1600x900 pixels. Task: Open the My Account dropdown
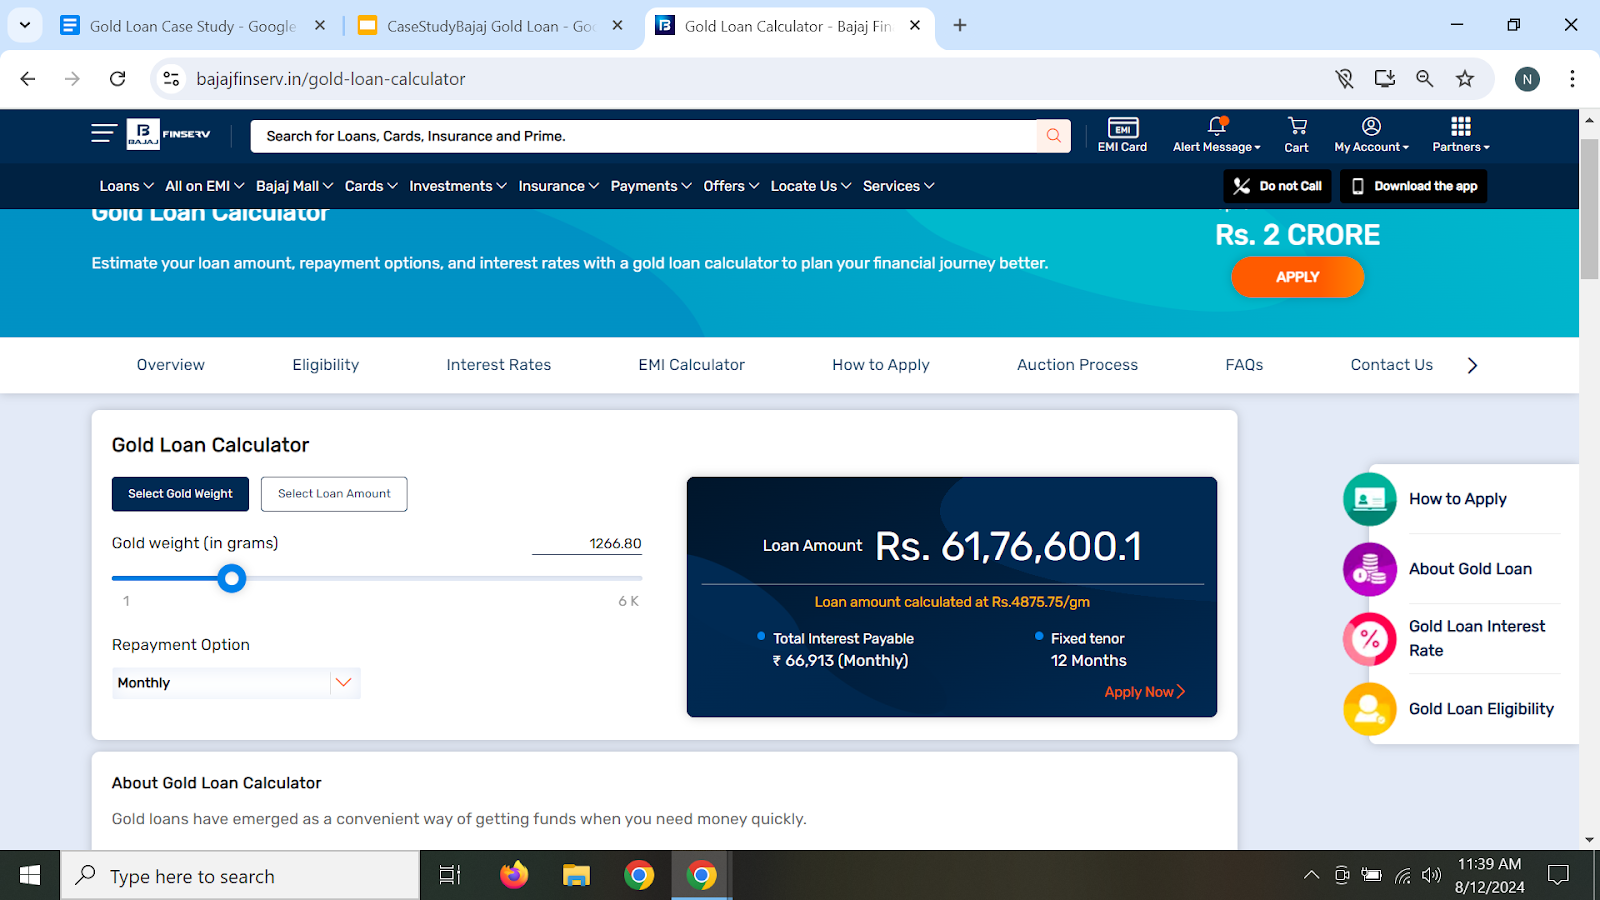tap(1371, 135)
